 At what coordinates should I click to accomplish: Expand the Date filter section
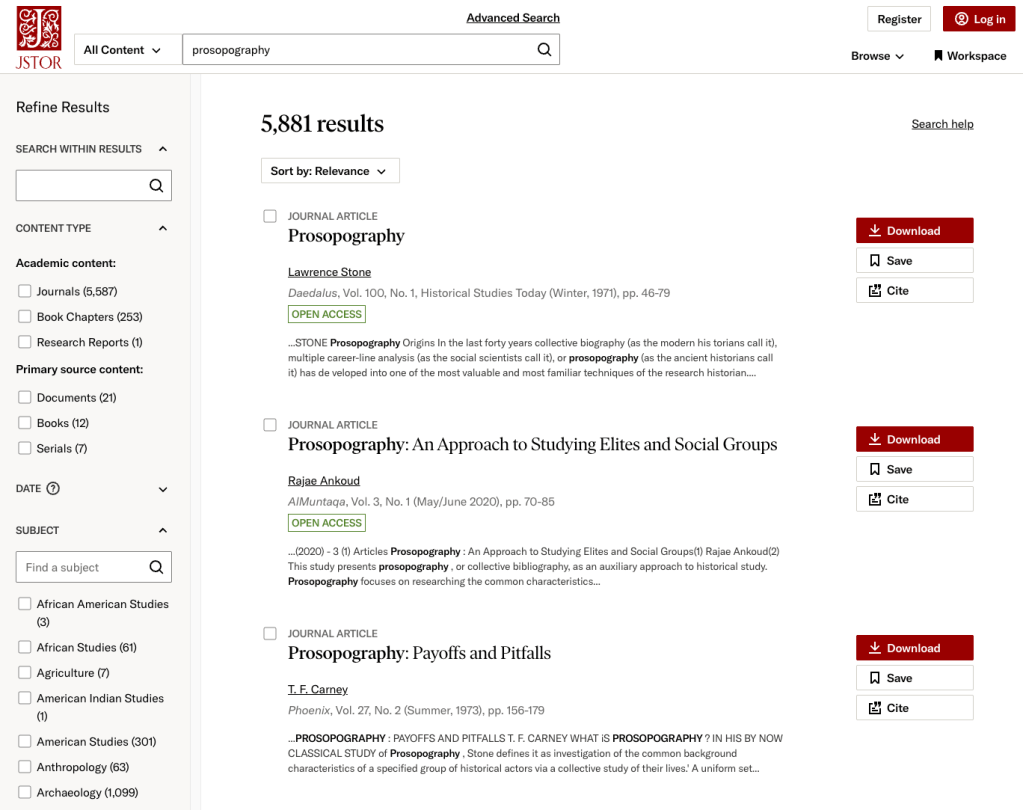point(163,490)
